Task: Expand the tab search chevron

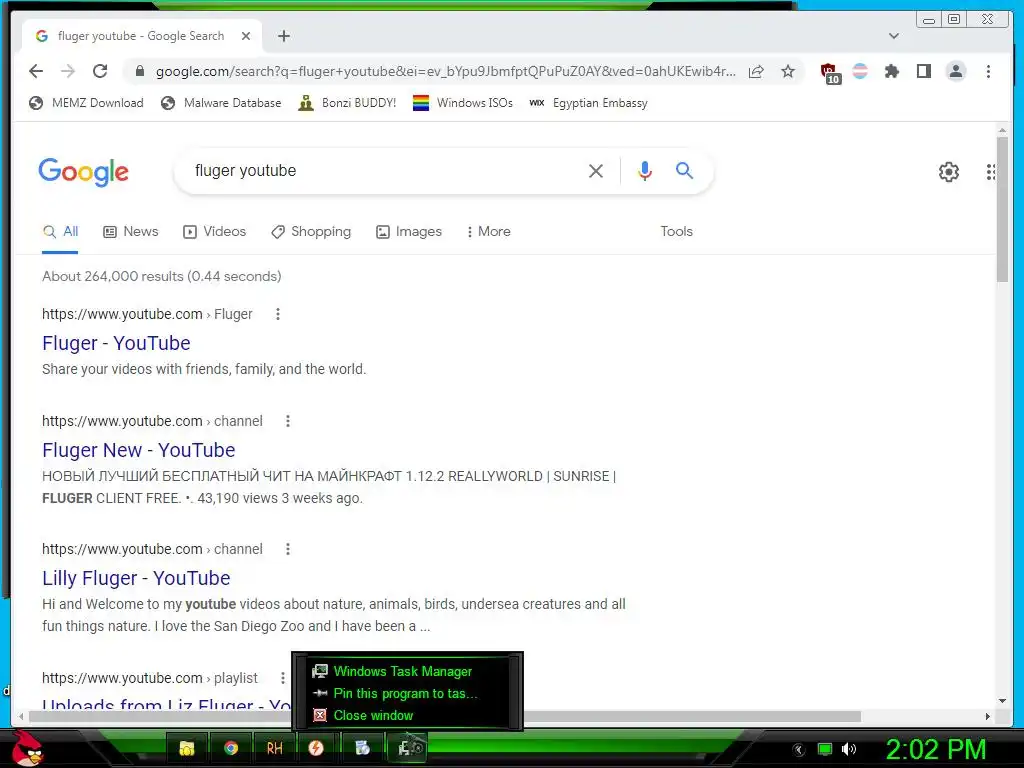Action: click(x=893, y=36)
